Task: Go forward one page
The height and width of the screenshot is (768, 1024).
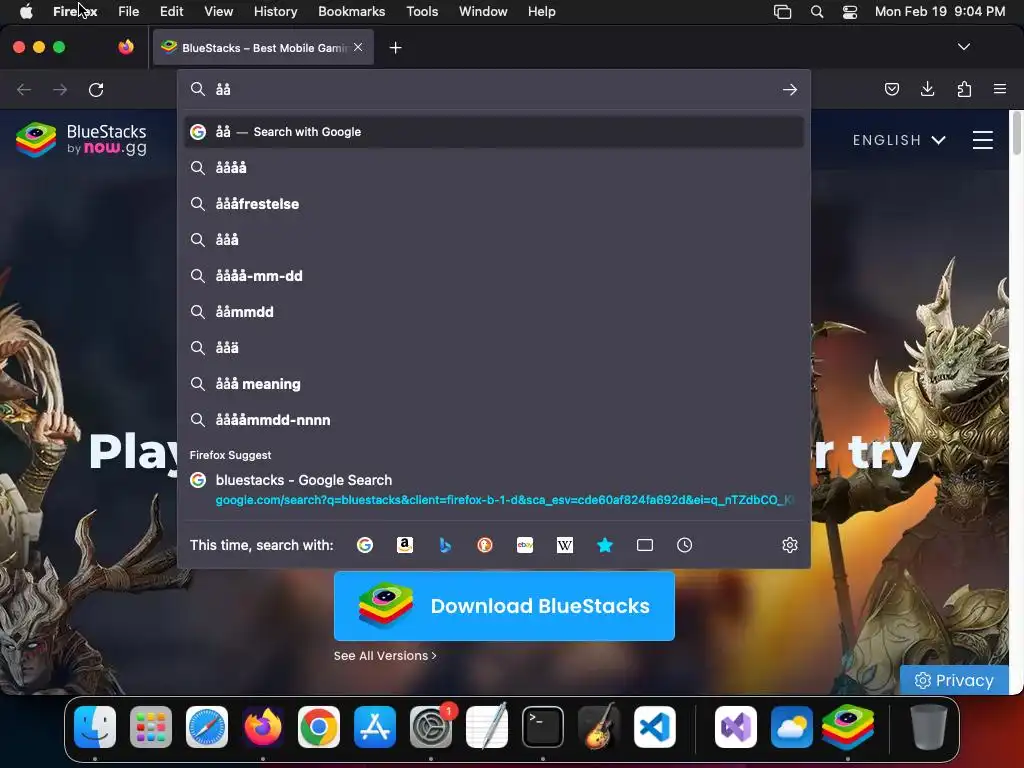Action: [60, 89]
